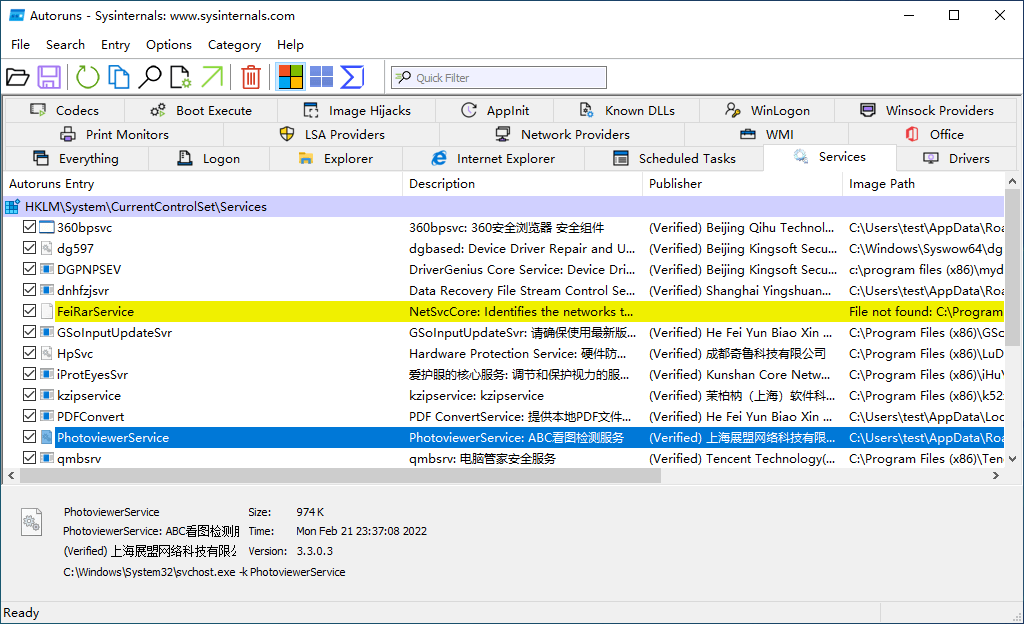Click the horizontal scrollbar right arrow
1024x624 pixels.
point(996,476)
